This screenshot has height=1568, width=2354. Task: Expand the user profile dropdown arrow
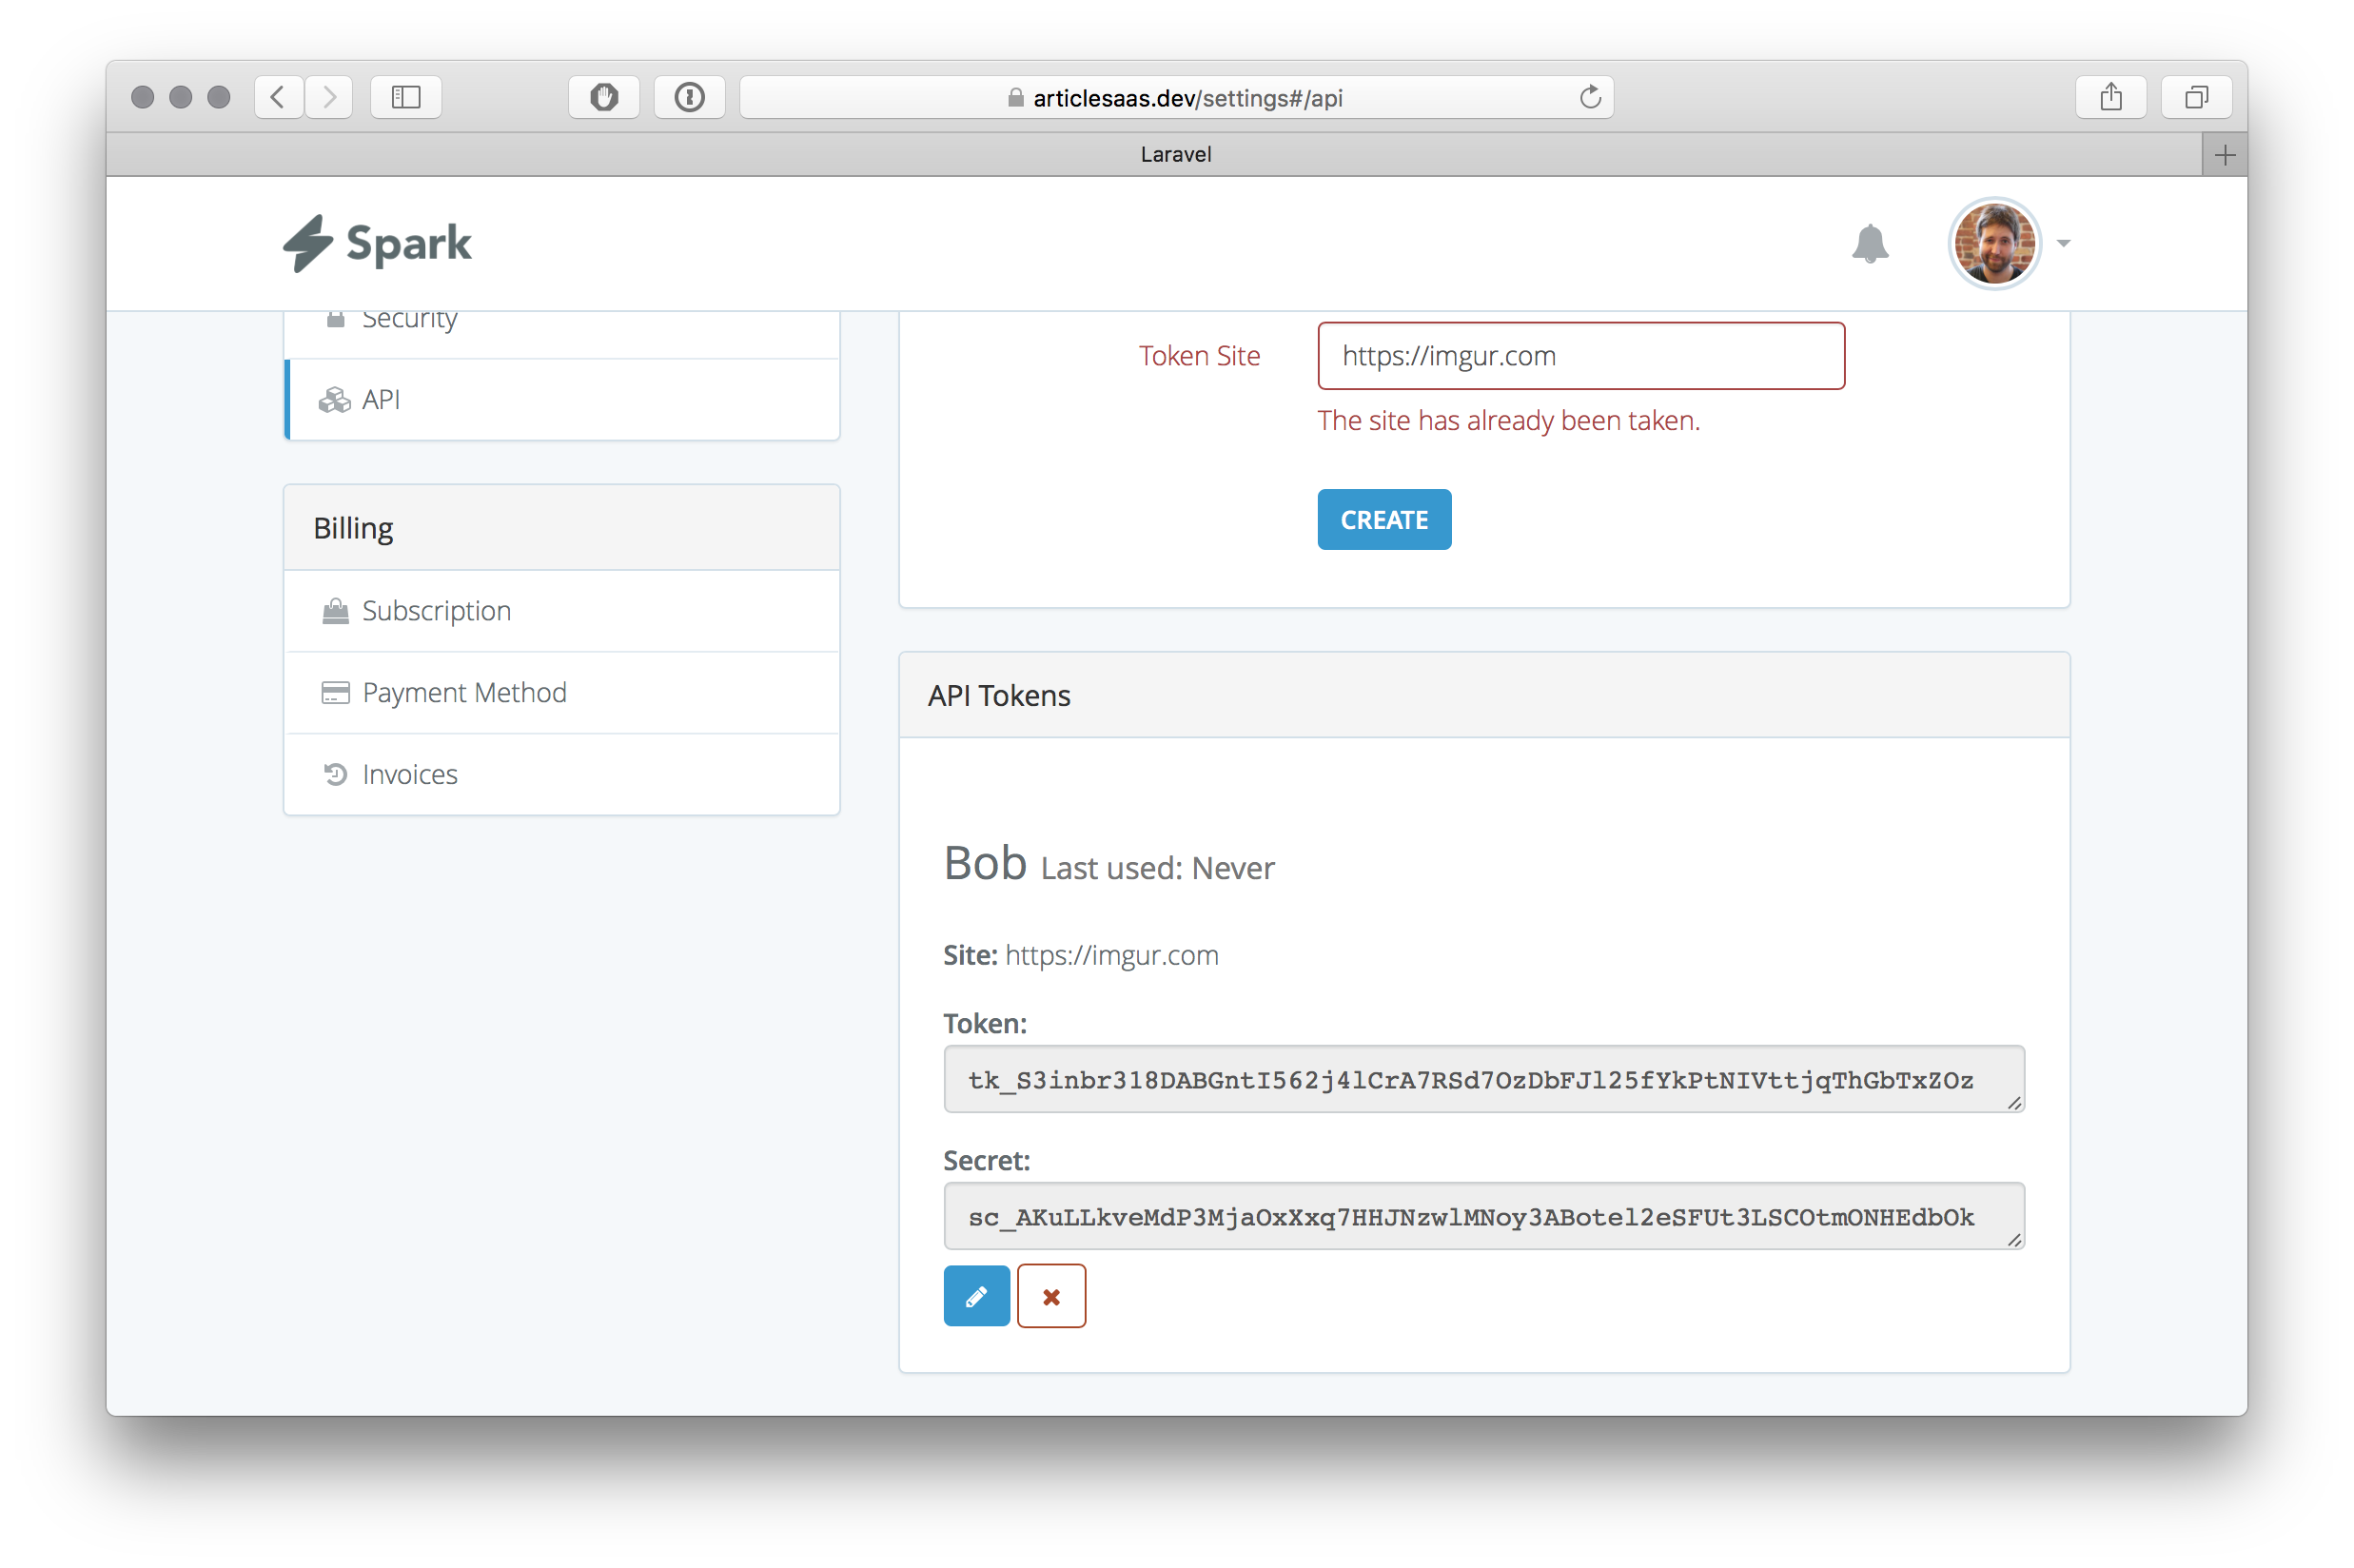pyautogui.click(x=2063, y=243)
